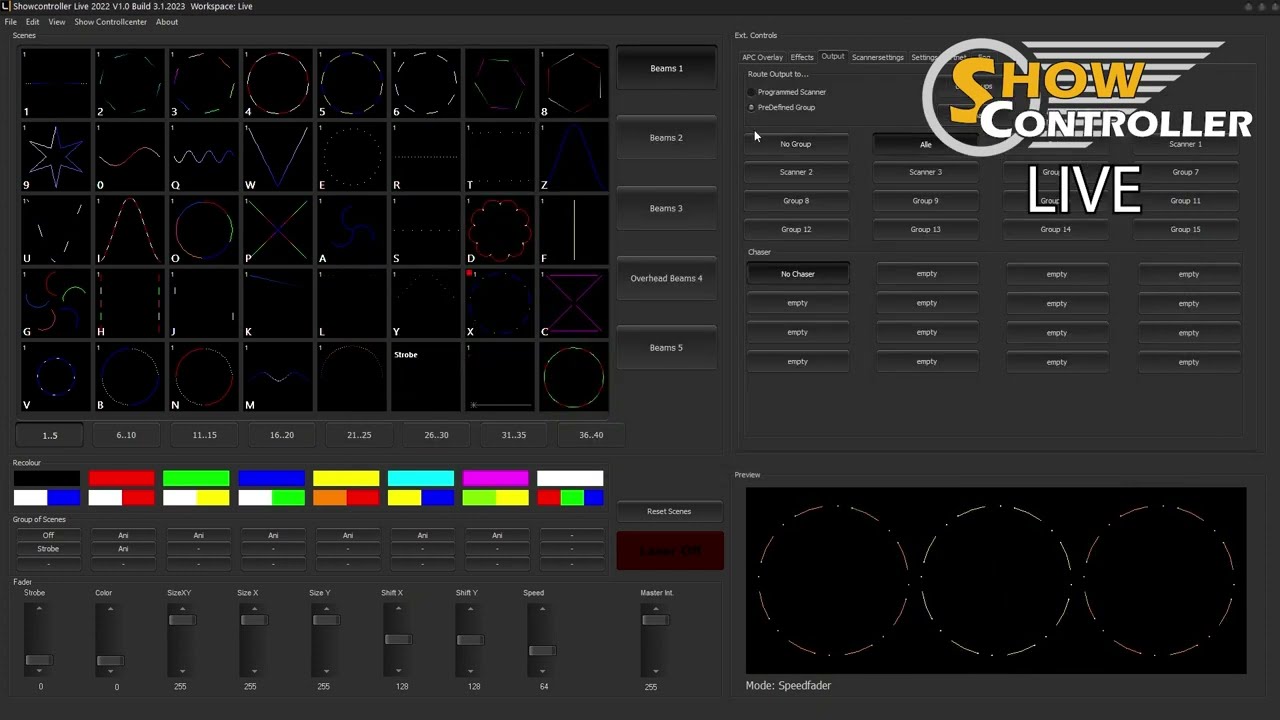
Task: Switch to scene page 36..40
Action: (x=591, y=435)
